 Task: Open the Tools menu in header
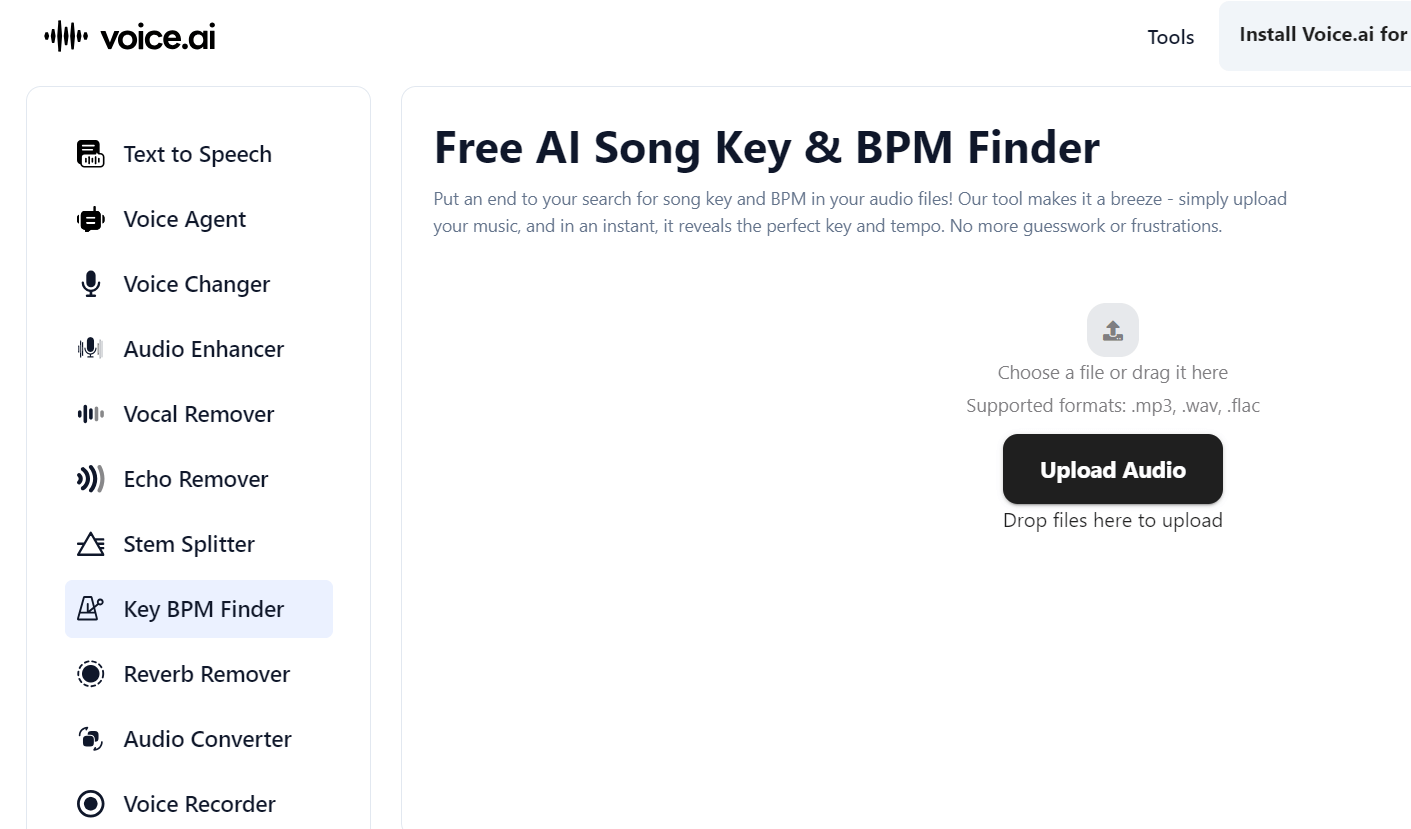click(1171, 37)
